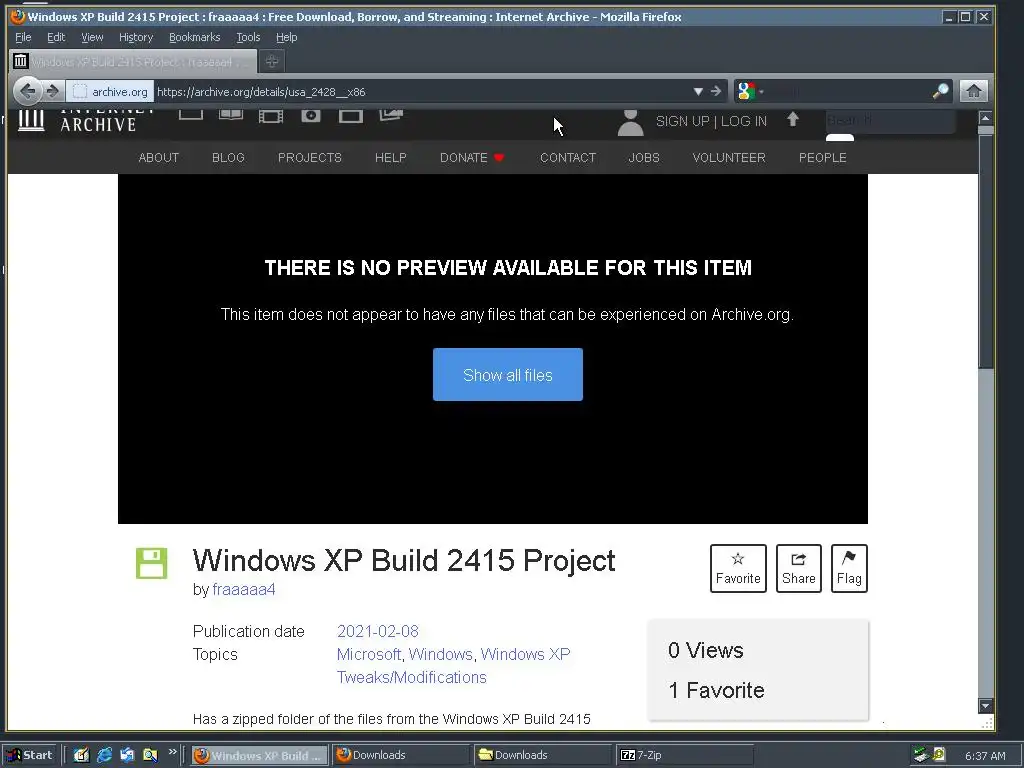Click the user avatar icon
This screenshot has width=1024, height=768.
point(630,123)
